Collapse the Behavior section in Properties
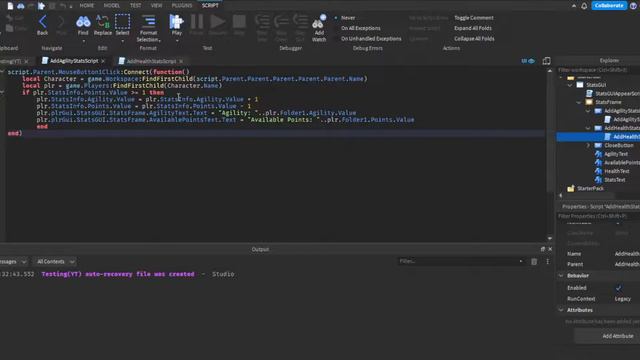The height and width of the screenshot is (360, 640). 561,276
